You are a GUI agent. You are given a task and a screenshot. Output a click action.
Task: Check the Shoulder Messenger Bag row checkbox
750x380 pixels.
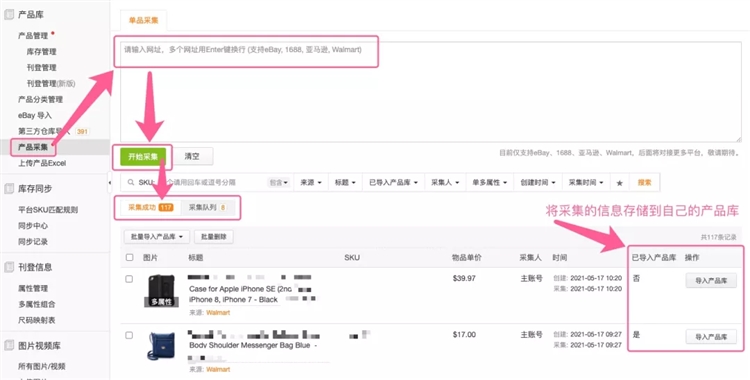(129, 335)
